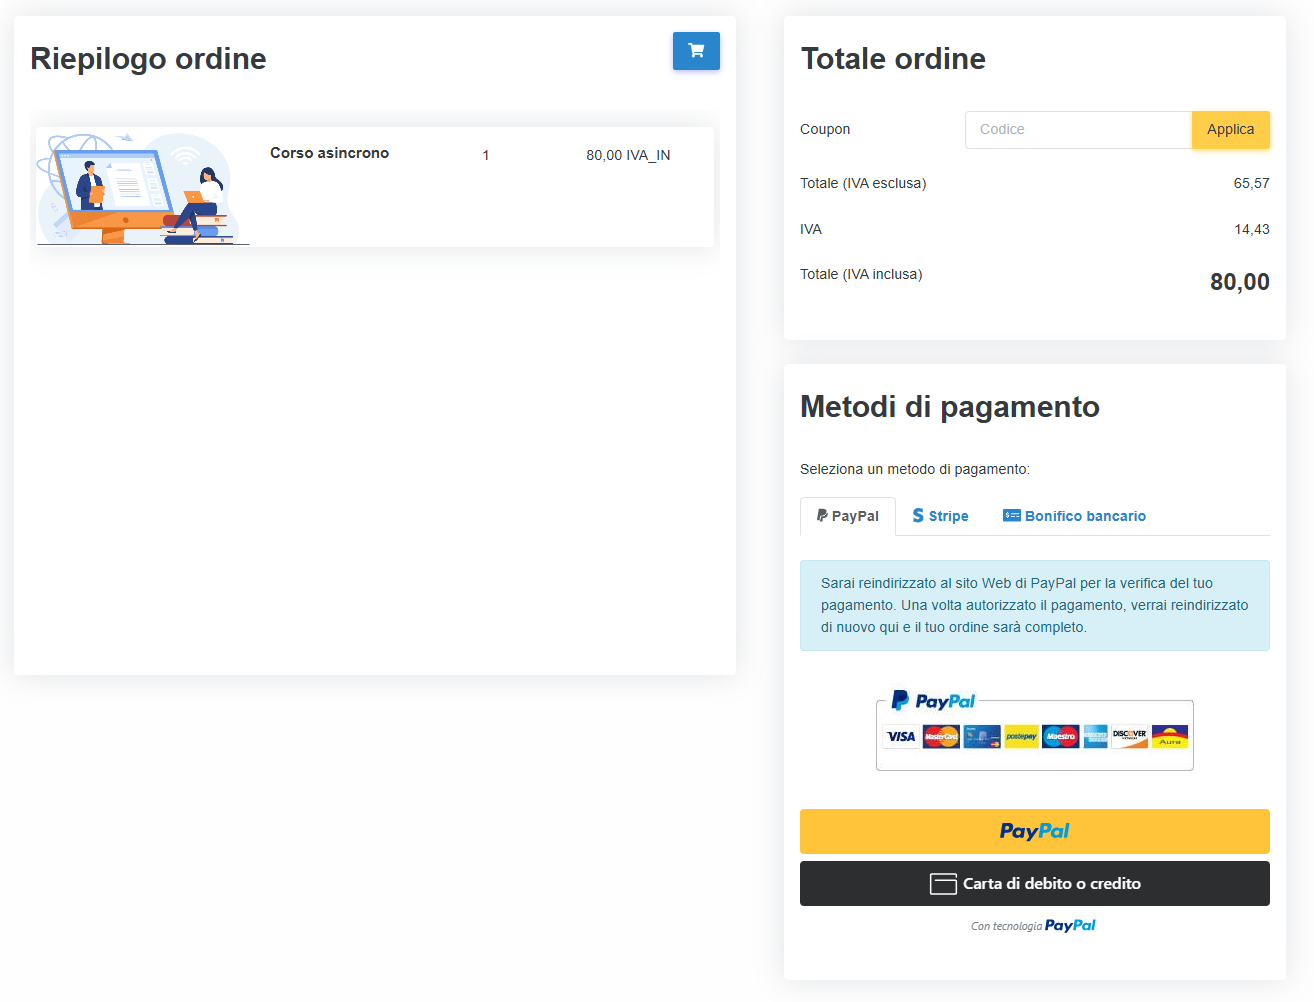Click the Corso asincrono course thumbnail
Viewport: 1314px width, 1002px height.
[x=142, y=188]
